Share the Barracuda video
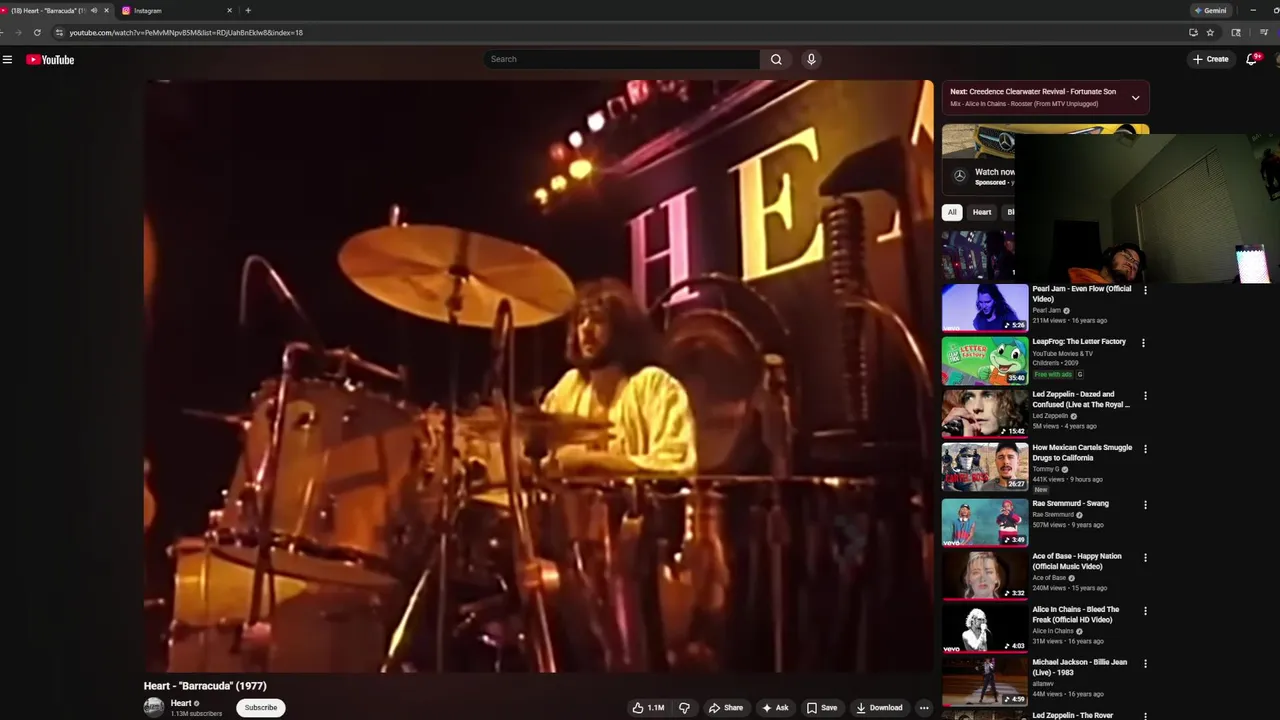This screenshot has height=720, width=1280. pos(726,707)
